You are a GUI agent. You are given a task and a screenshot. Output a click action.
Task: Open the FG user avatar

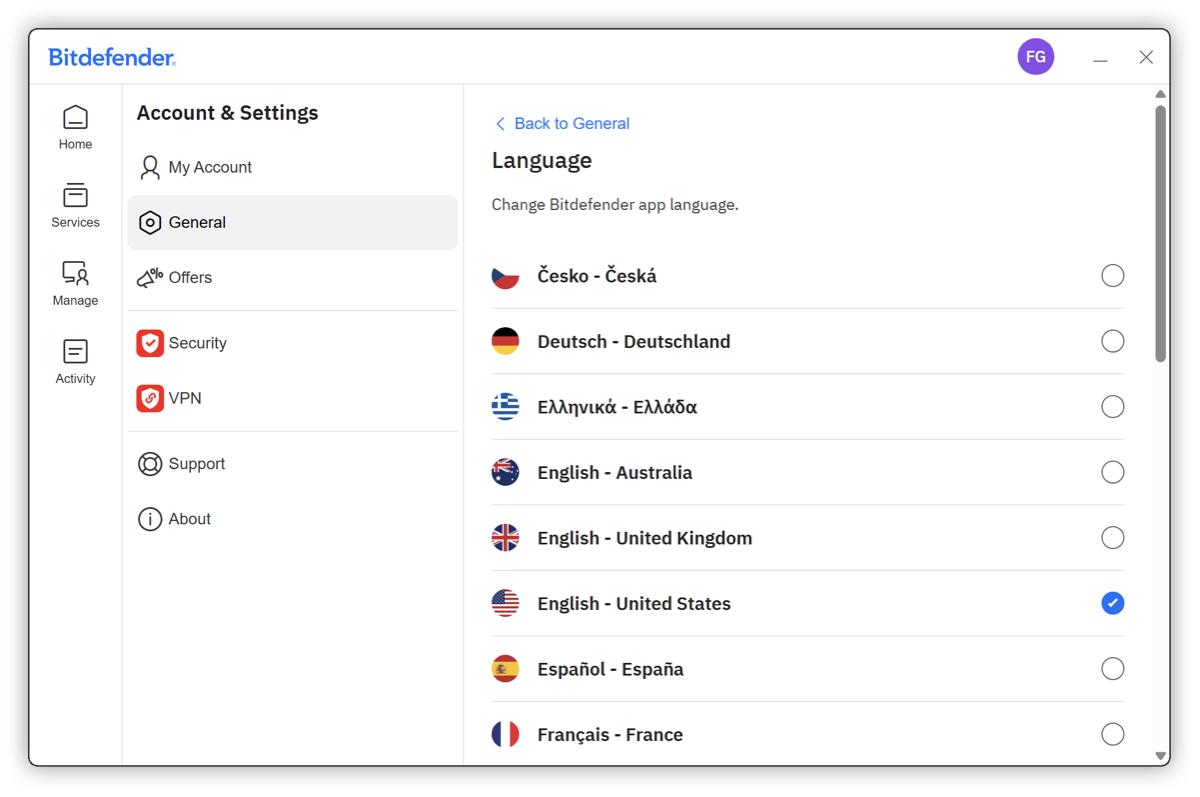click(x=1036, y=57)
